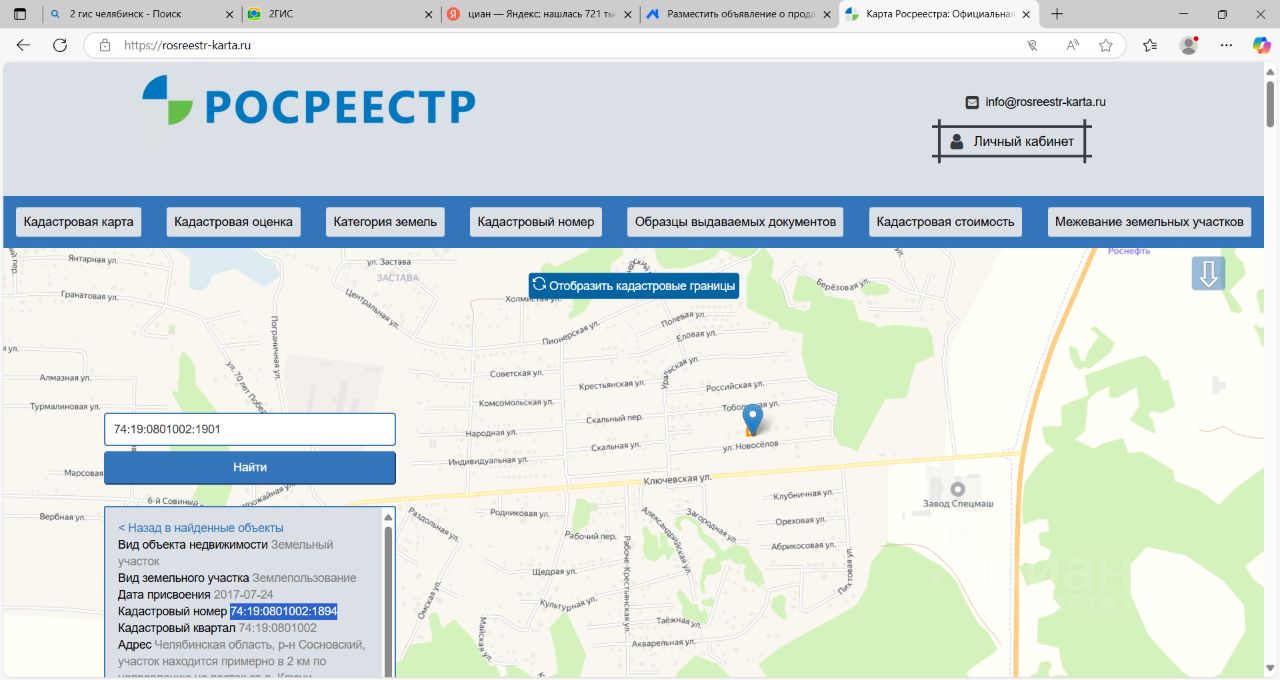Click Отобразить кадастровые границы button
Image resolution: width=1280 pixels, height=680 pixels.
(634, 286)
